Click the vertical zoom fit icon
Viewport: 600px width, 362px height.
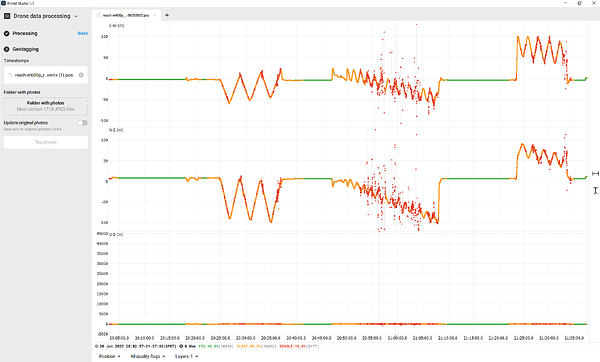(595, 190)
